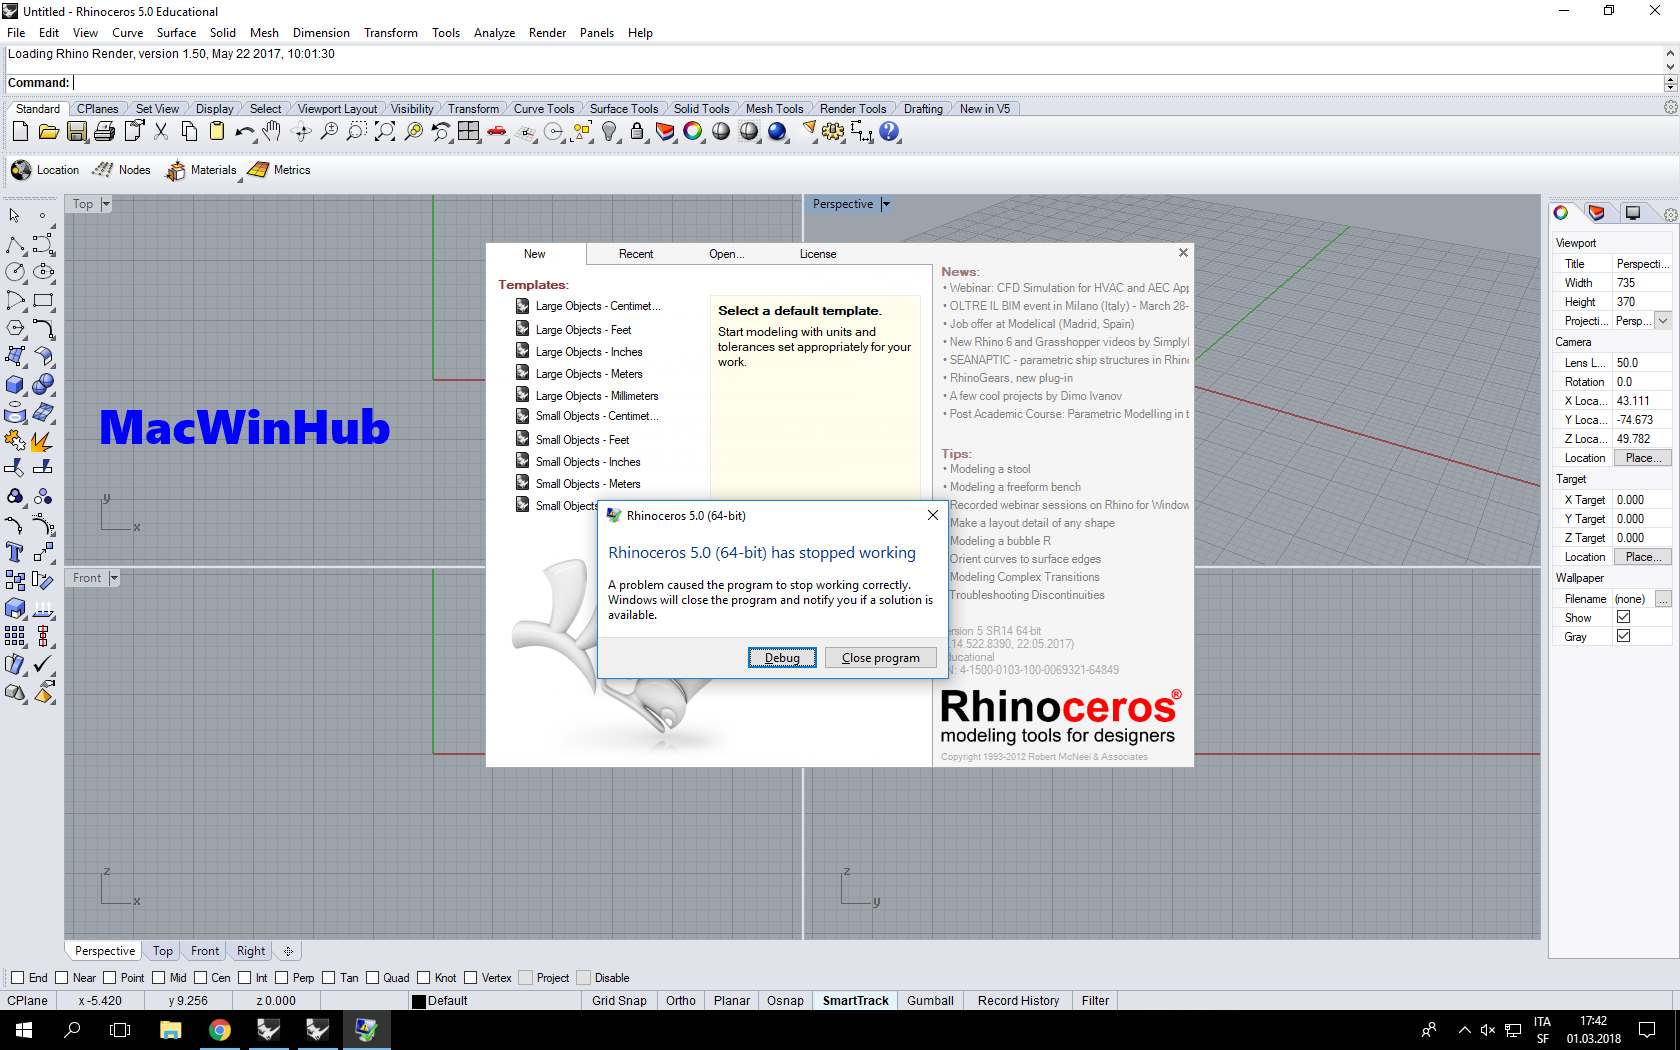Open the Modeling a stool tip link
Viewport: 1680px width, 1050px height.
pos(990,469)
